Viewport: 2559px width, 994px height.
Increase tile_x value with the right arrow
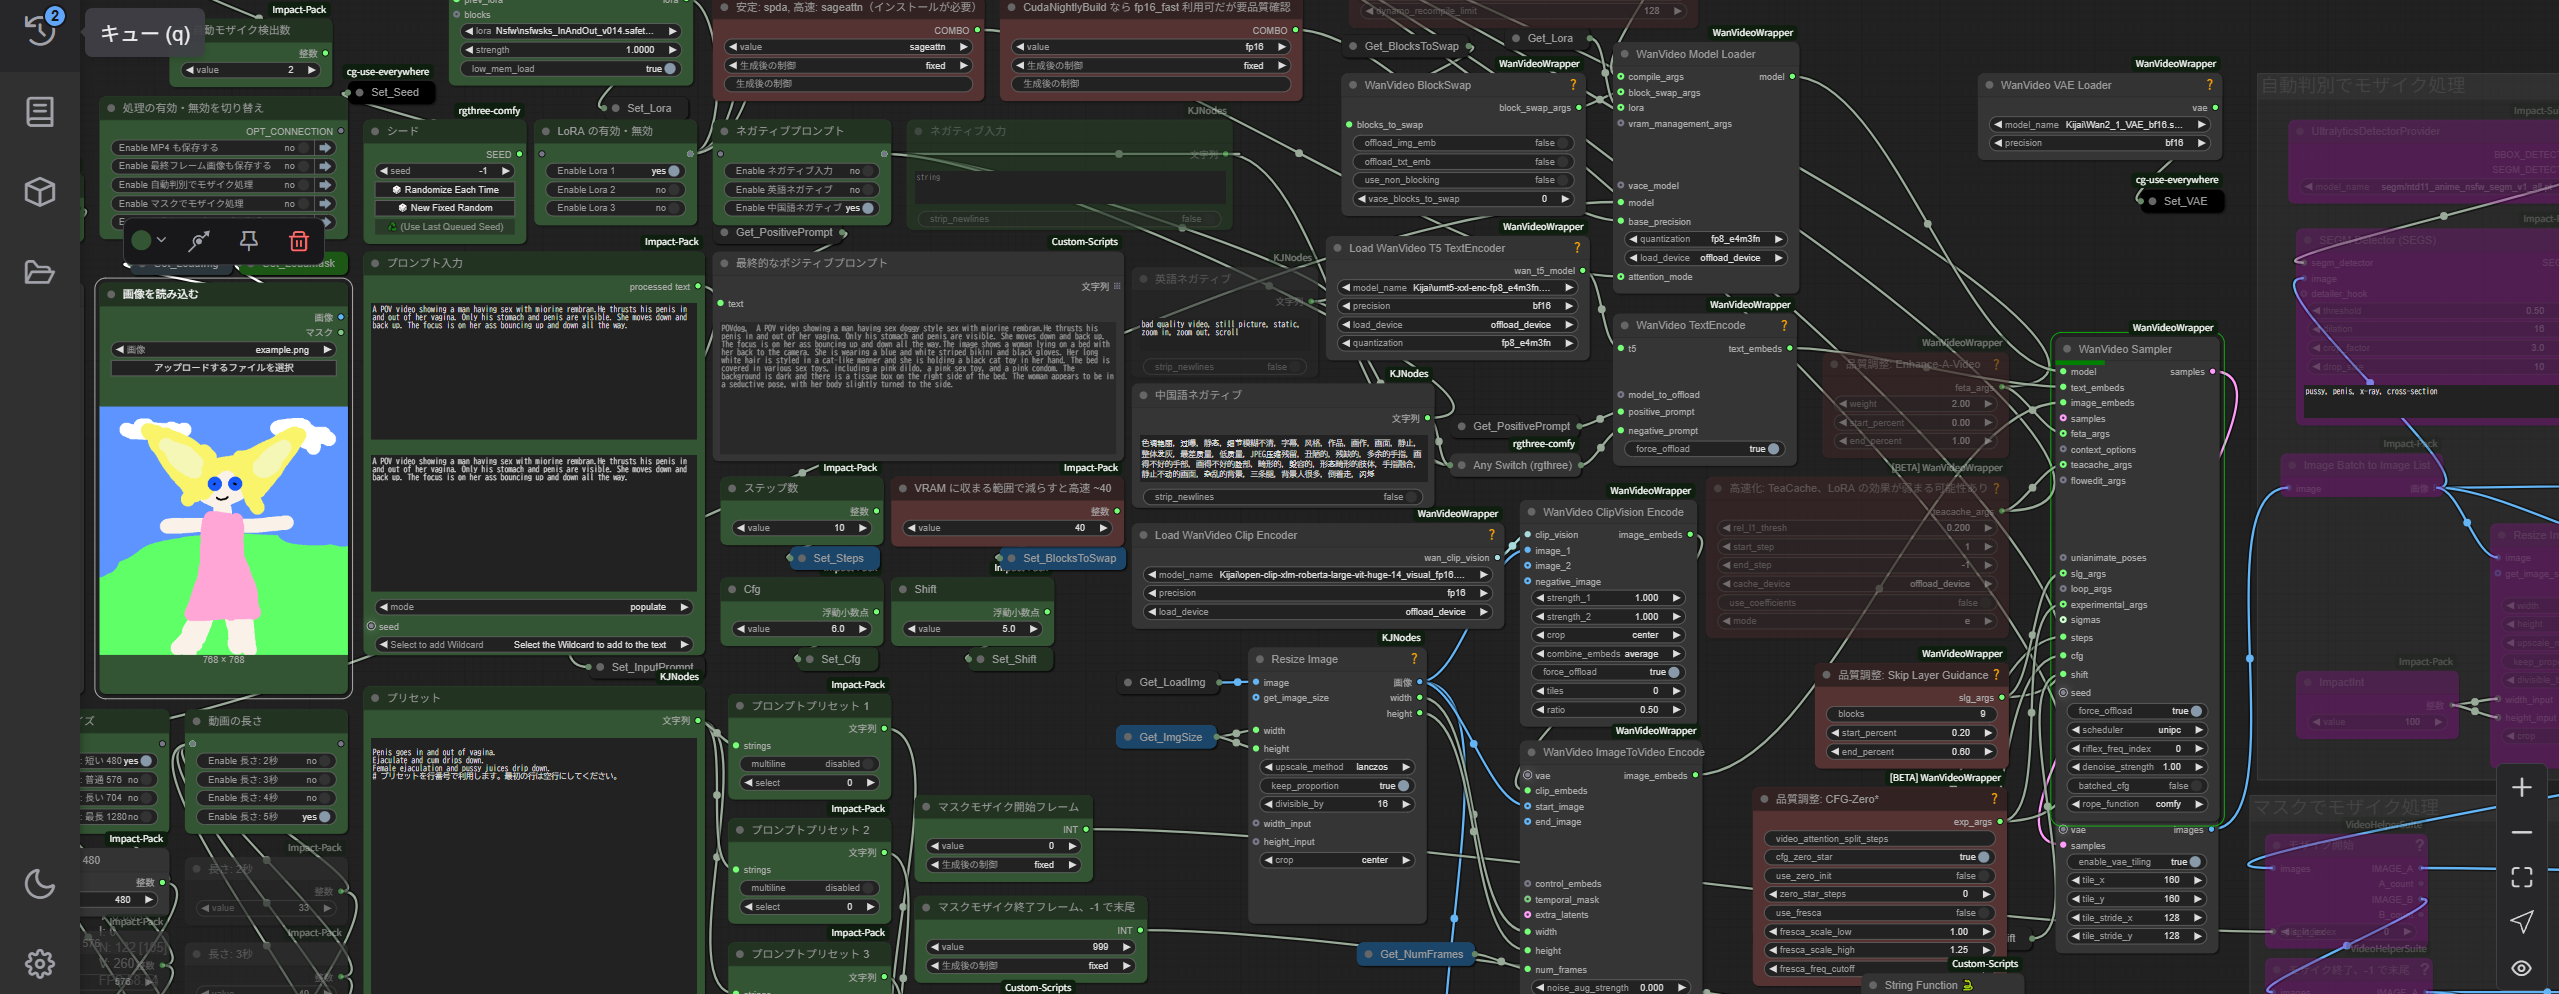(x=2198, y=881)
